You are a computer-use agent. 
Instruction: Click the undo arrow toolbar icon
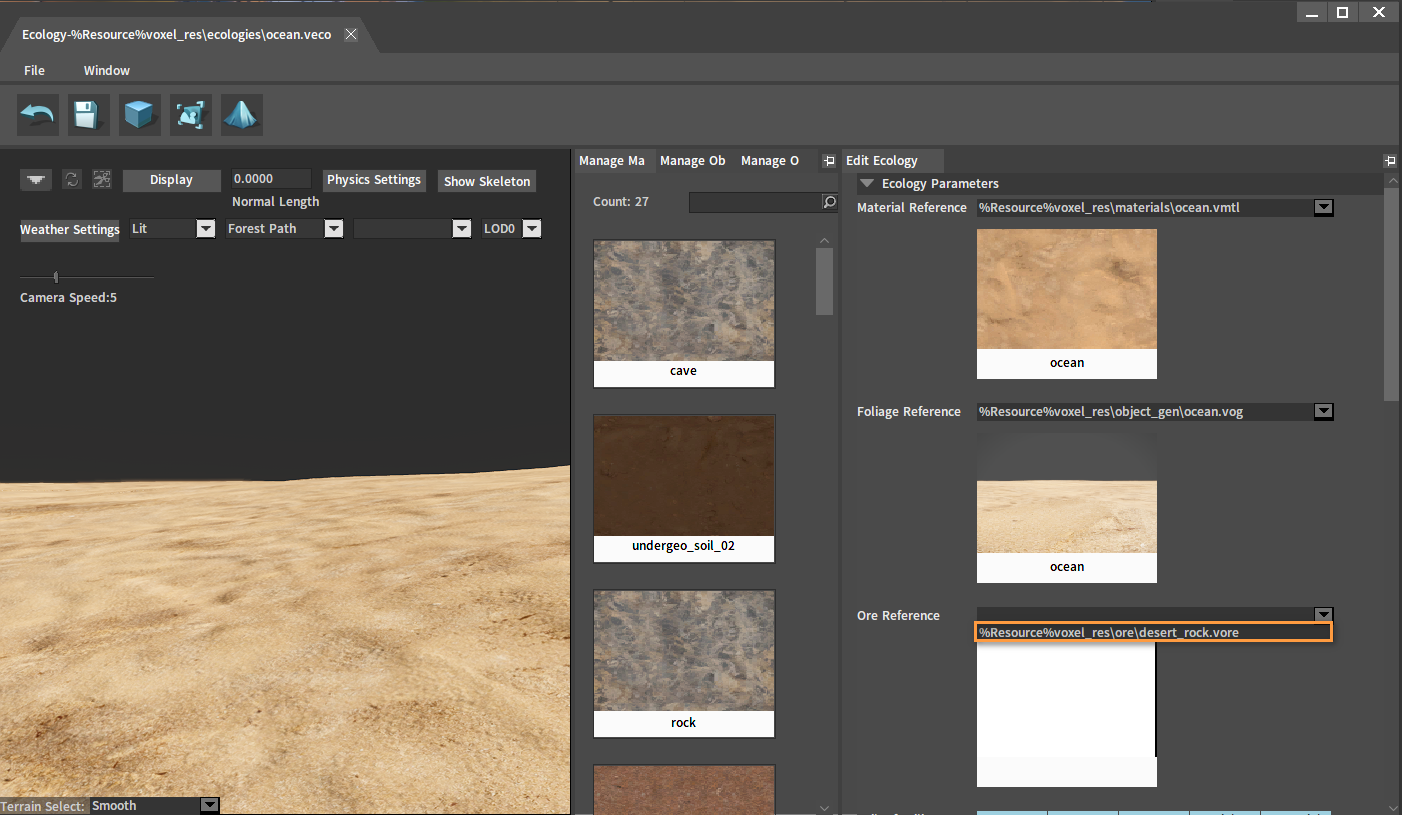click(38, 116)
